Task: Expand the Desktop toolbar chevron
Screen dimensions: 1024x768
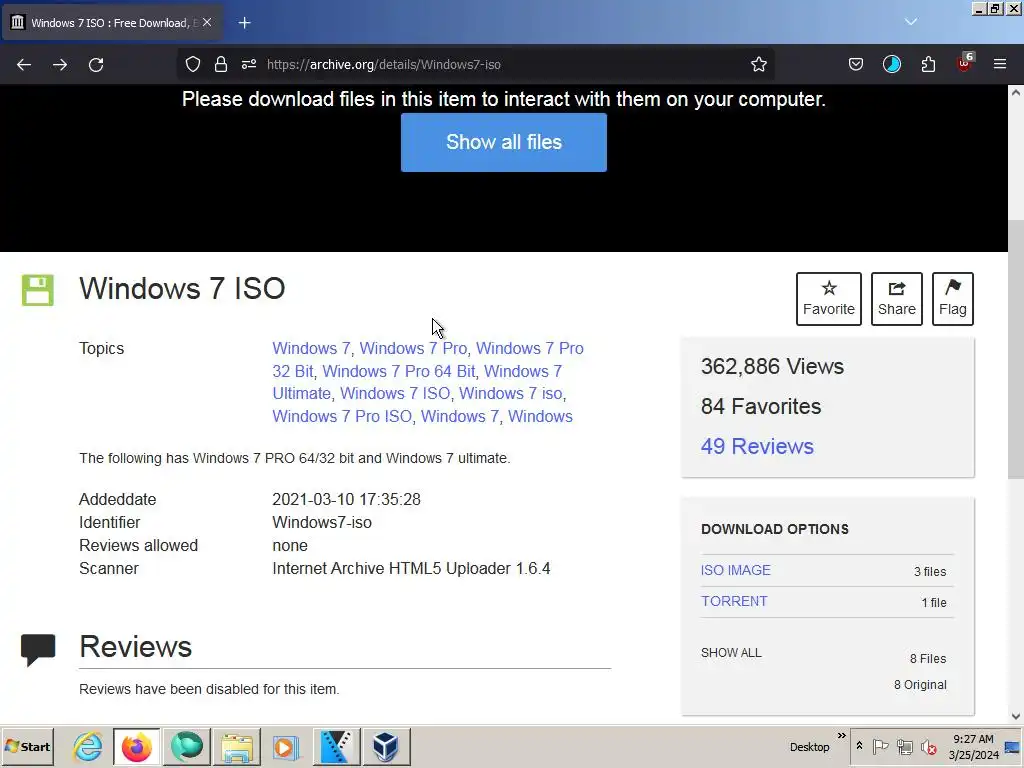Action: tap(842, 735)
